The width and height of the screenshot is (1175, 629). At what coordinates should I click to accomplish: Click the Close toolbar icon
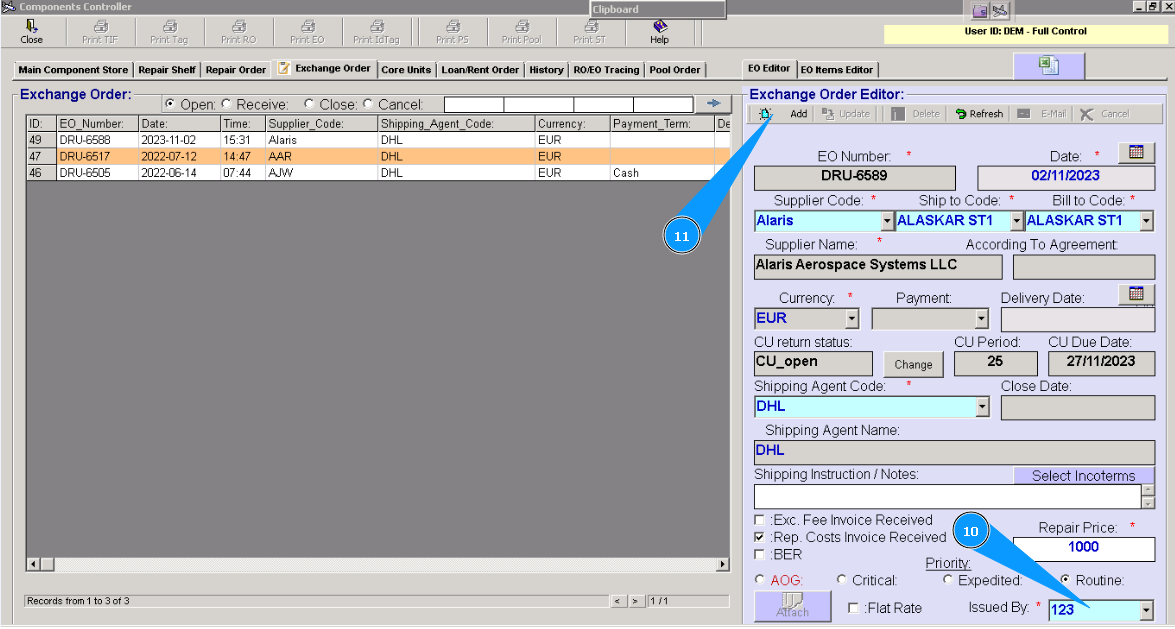point(31,32)
